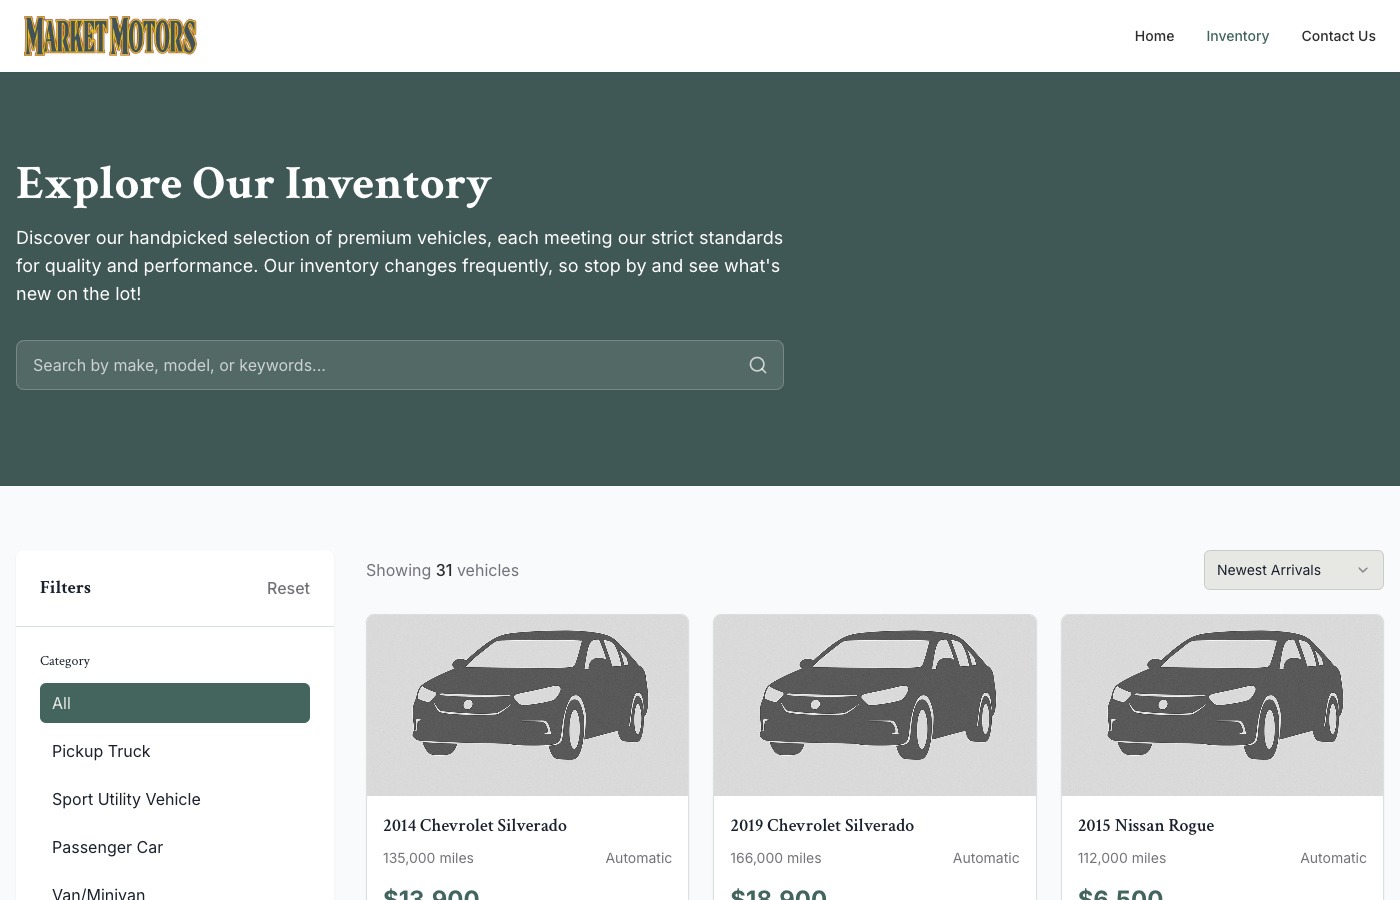Open the 2019 Chevrolet Silverado car image

[x=875, y=705]
